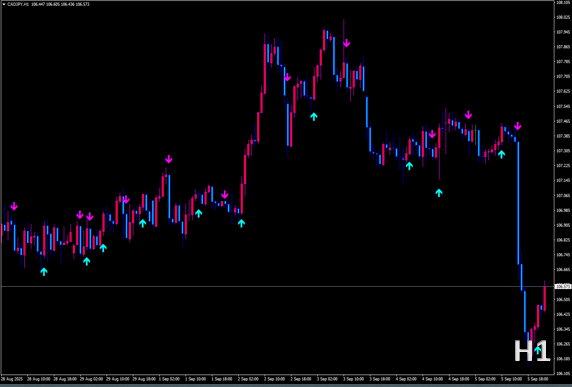
Task: Click the 107.705 price axis label
Action: [x=564, y=77]
